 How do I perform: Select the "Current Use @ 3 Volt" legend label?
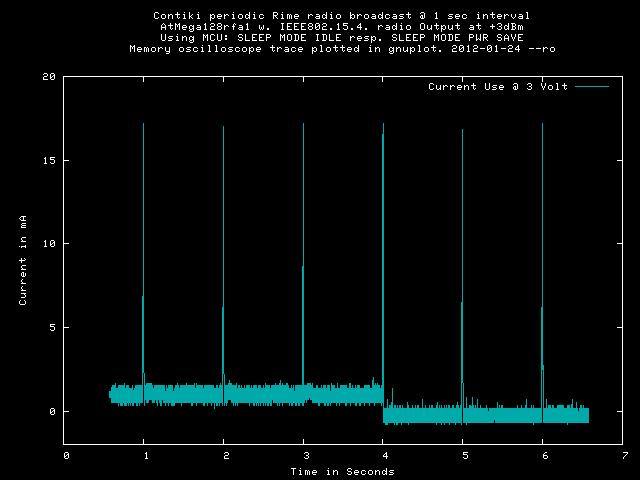(498, 87)
